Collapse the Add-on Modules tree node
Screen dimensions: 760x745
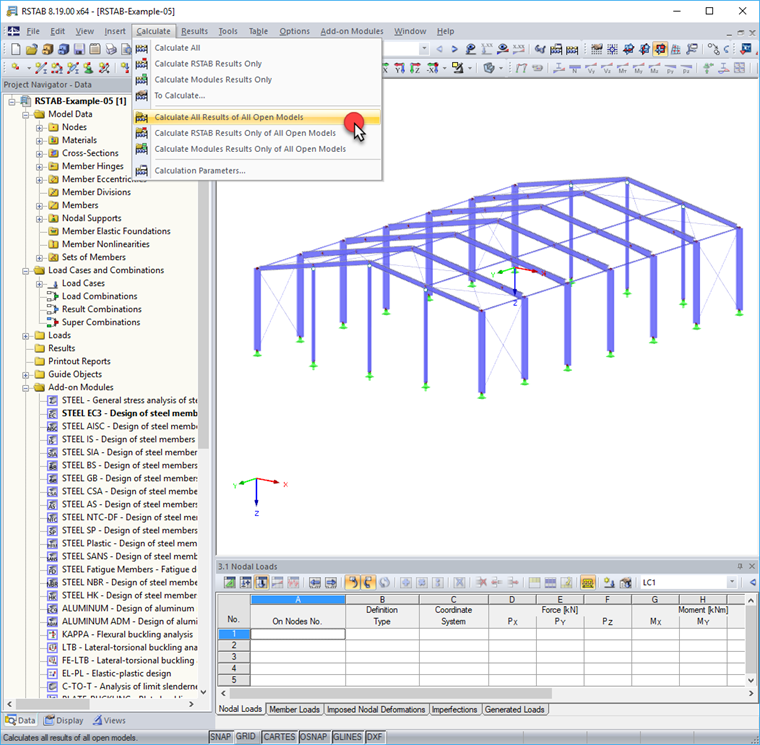(26, 388)
